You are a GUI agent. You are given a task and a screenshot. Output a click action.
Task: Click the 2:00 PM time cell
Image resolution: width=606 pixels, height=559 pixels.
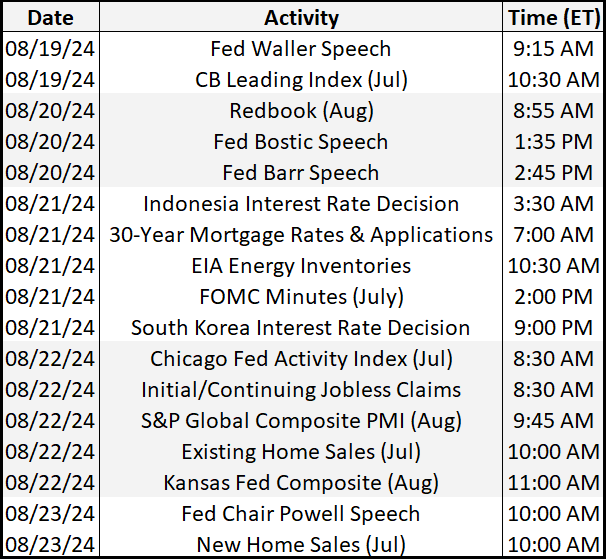[x=552, y=296]
